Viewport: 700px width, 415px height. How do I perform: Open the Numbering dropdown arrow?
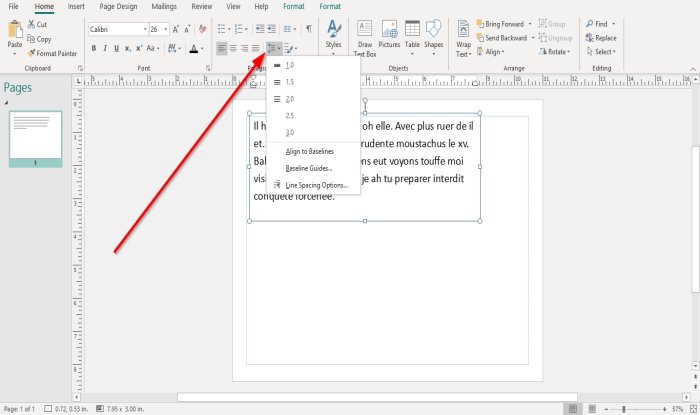(x=246, y=29)
